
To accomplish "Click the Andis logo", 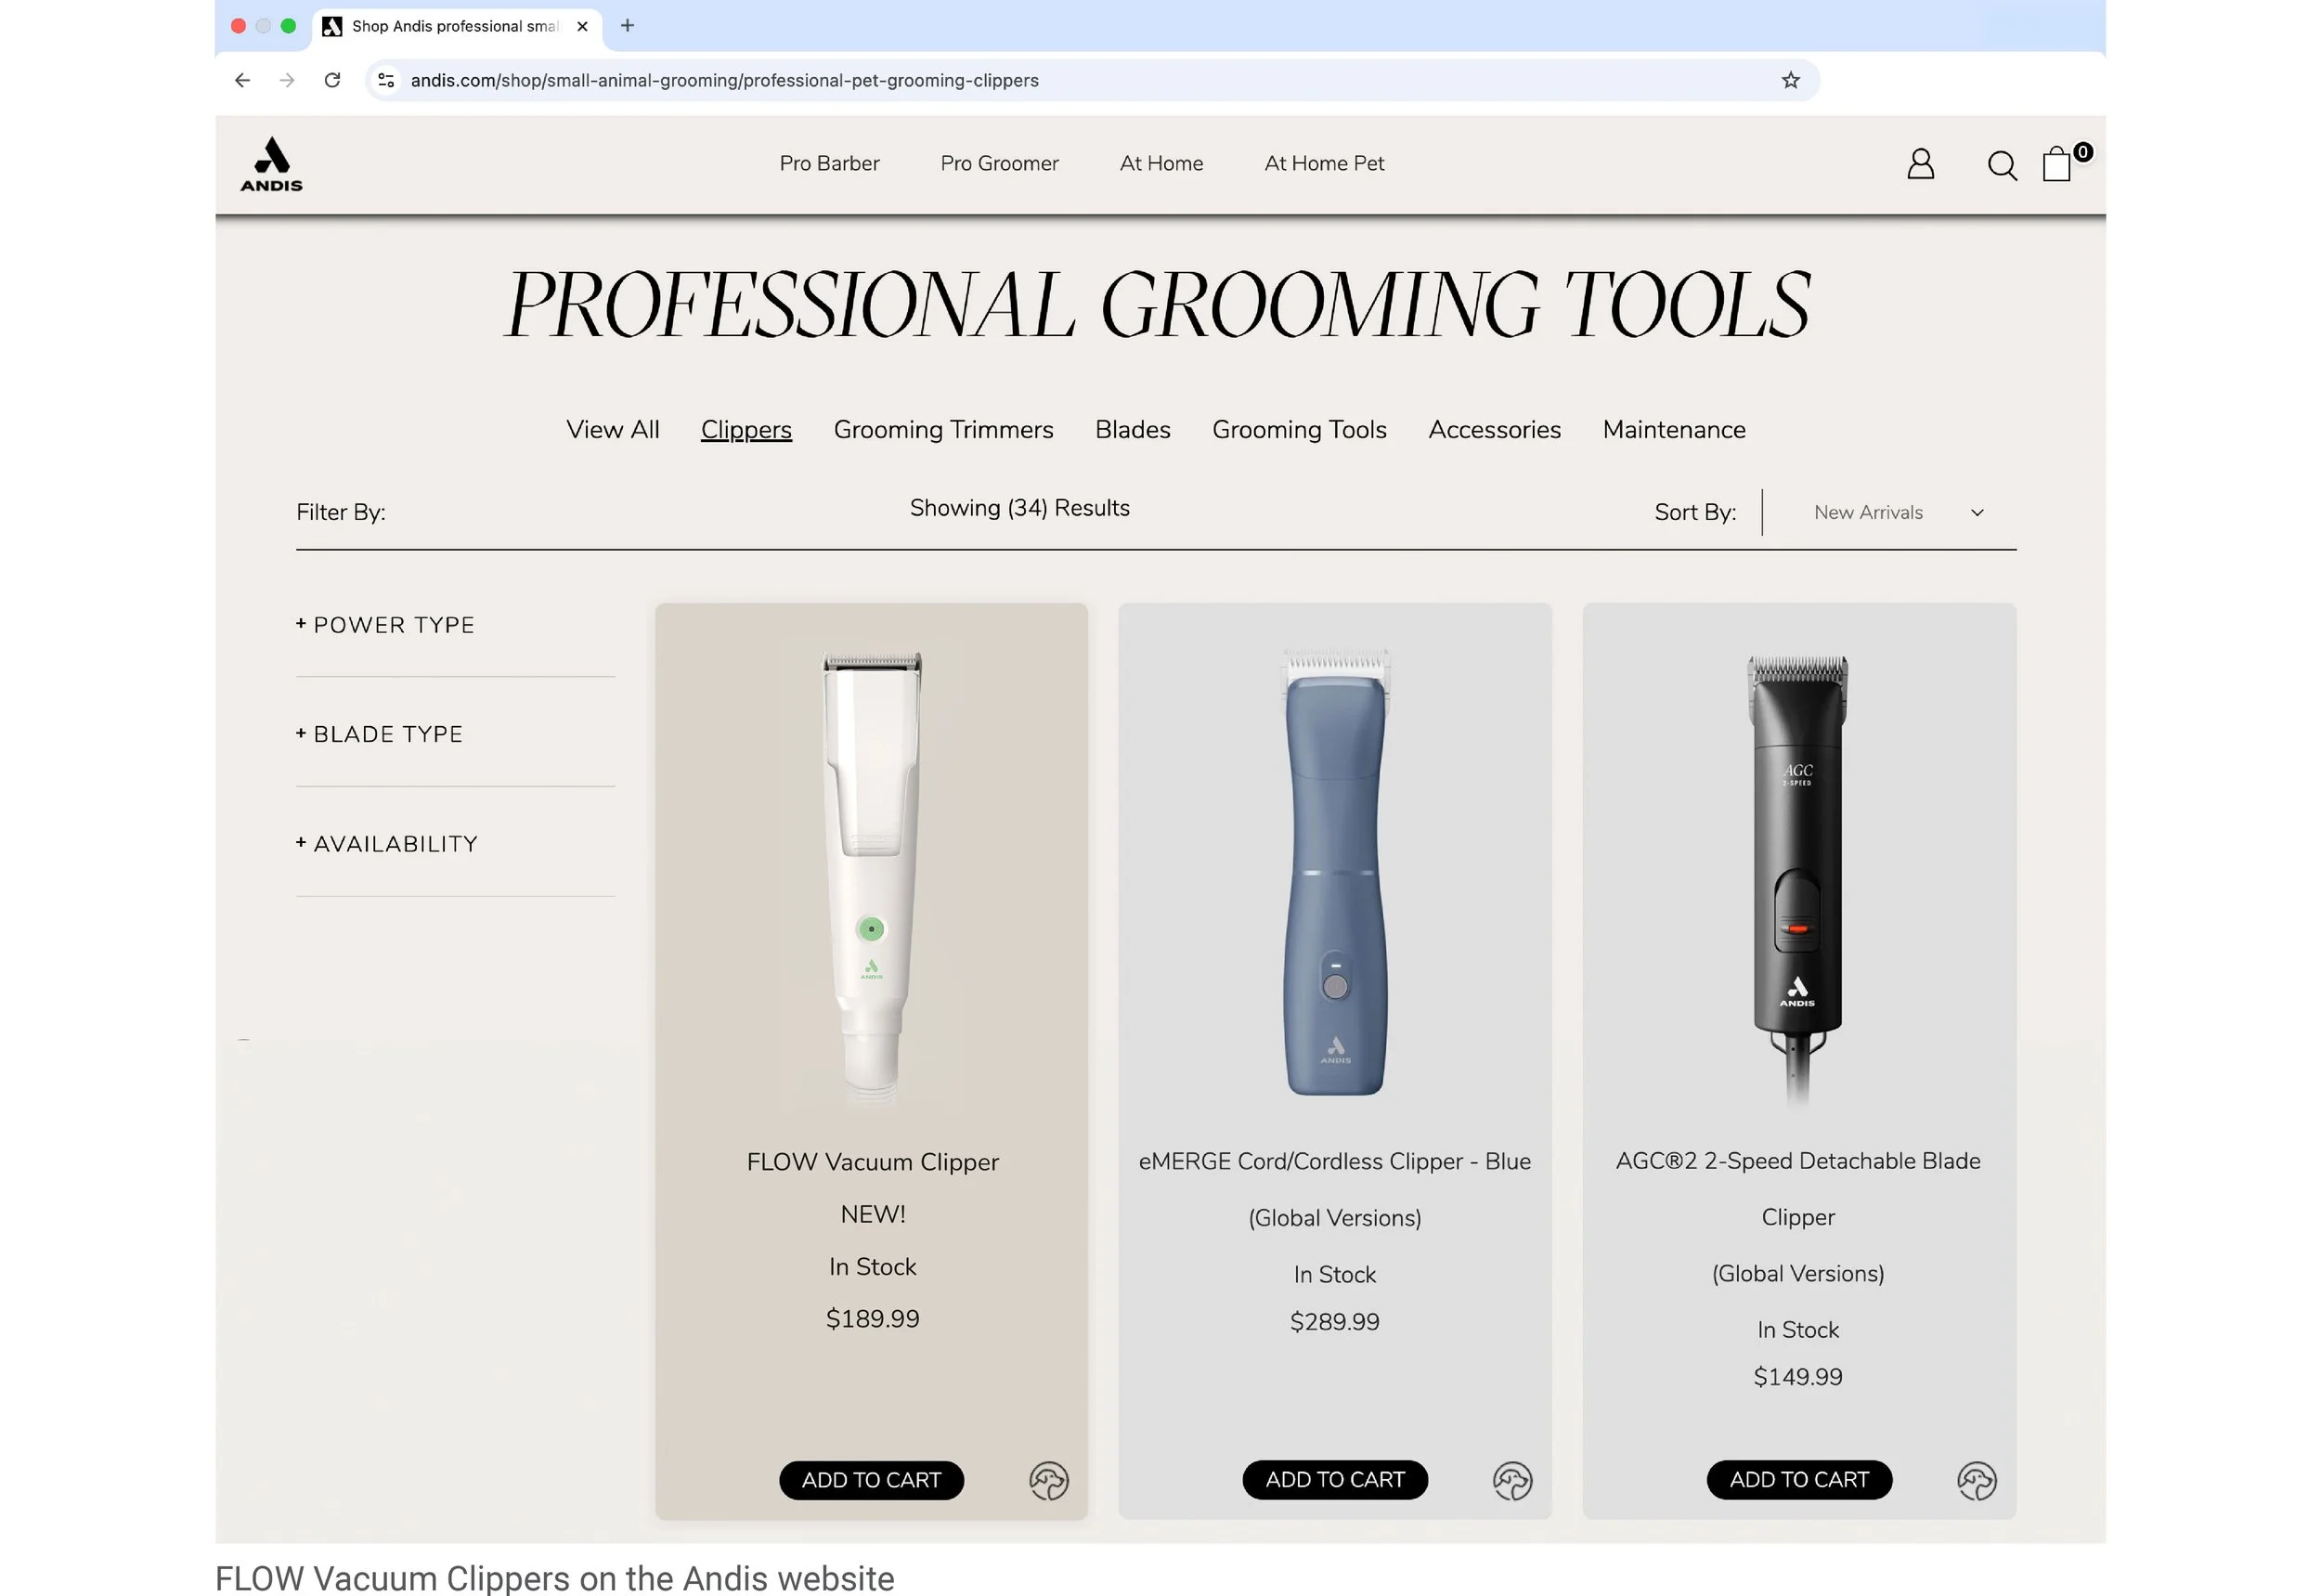I will (x=271, y=164).
